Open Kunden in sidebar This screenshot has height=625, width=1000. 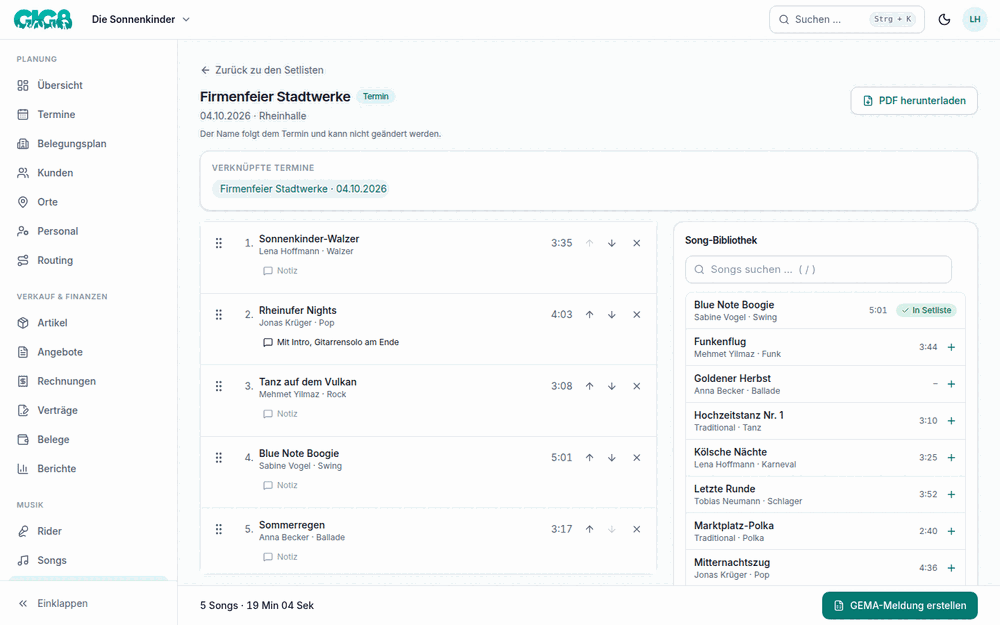[88, 173]
